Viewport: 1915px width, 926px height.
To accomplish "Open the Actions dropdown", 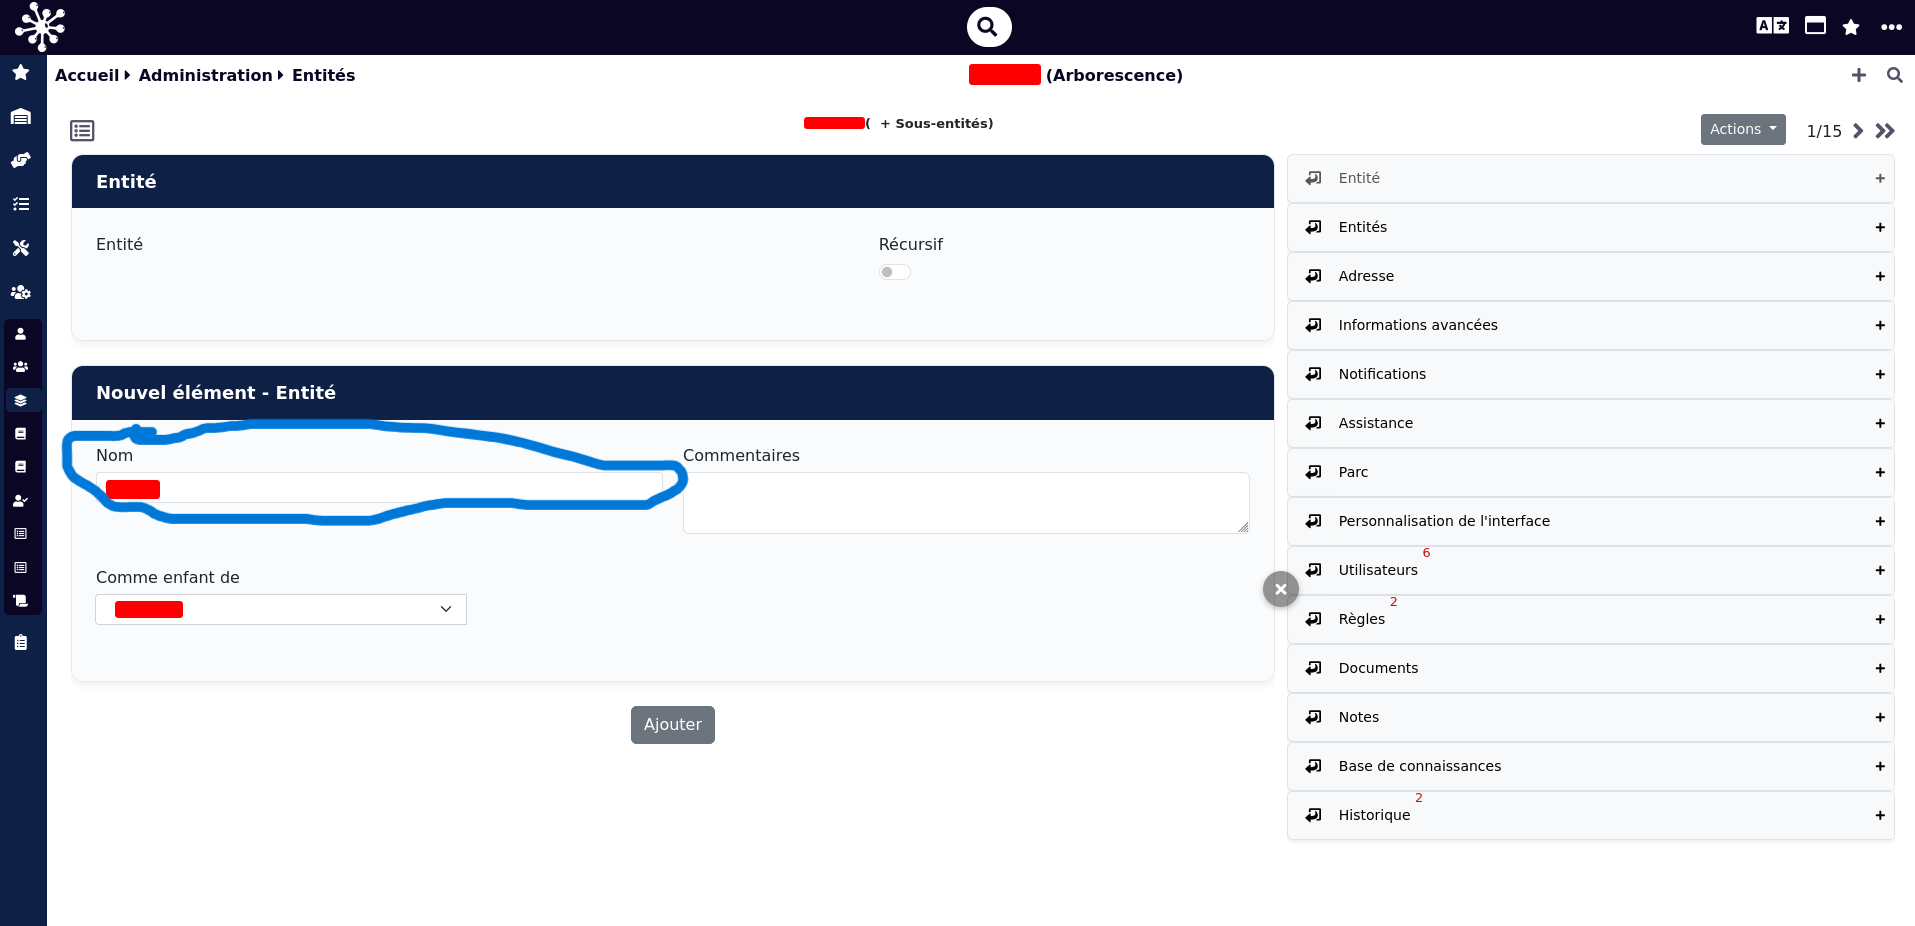I will coord(1743,129).
